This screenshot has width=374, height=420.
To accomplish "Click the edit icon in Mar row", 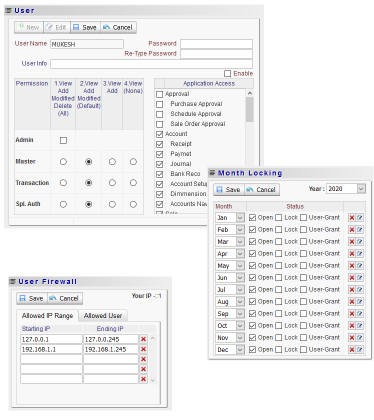I will point(359,242).
